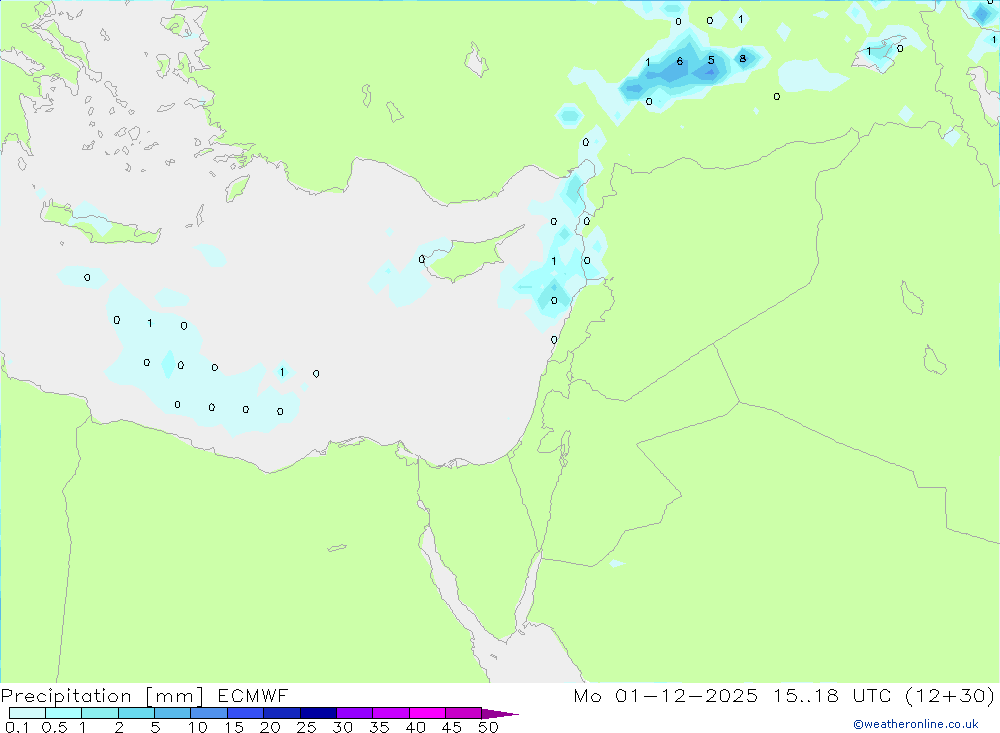Click the '(12+30)' forecast run text

tap(950, 696)
